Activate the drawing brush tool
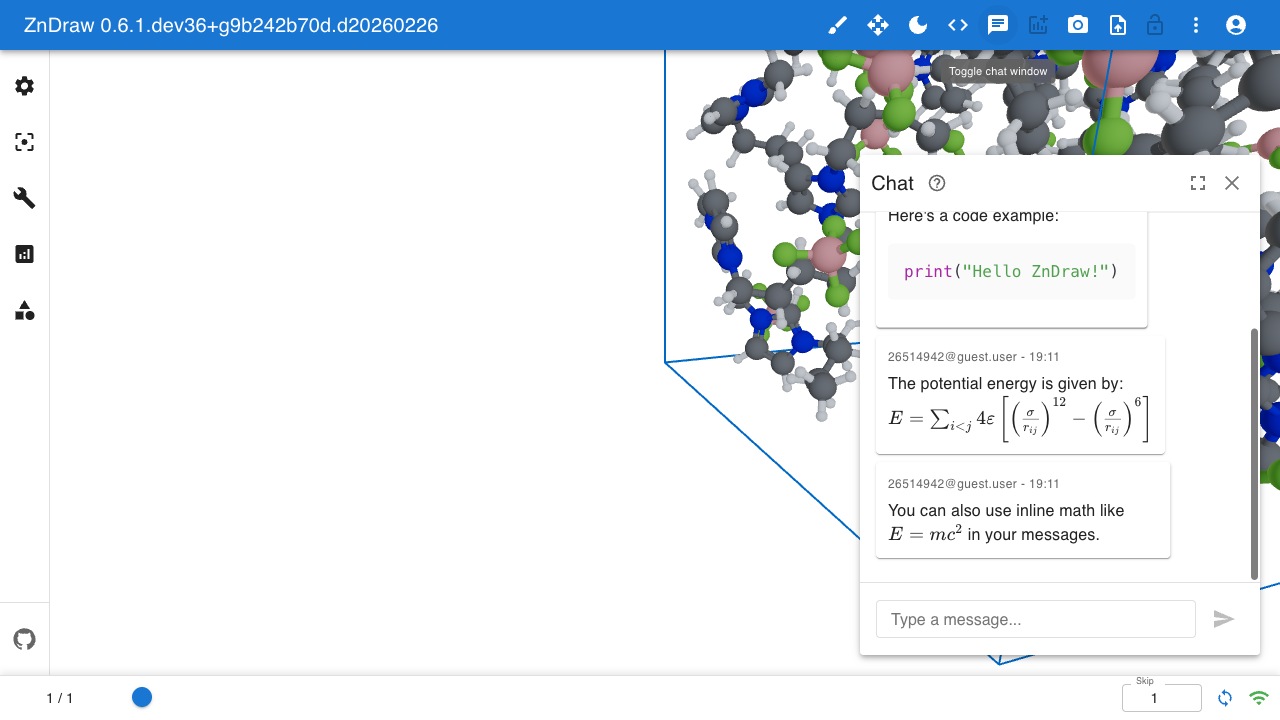This screenshot has height=720, width=1280. tap(838, 25)
